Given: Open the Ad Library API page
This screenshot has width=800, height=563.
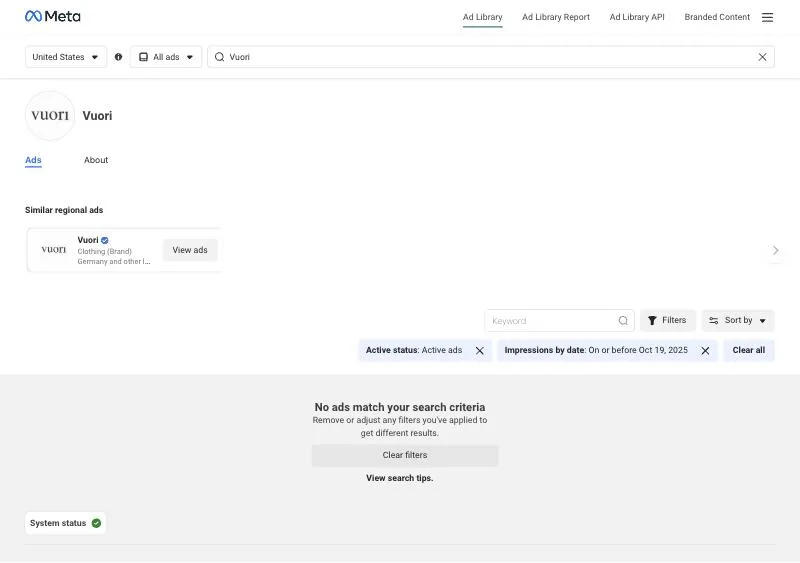Looking at the screenshot, I should click(637, 17).
